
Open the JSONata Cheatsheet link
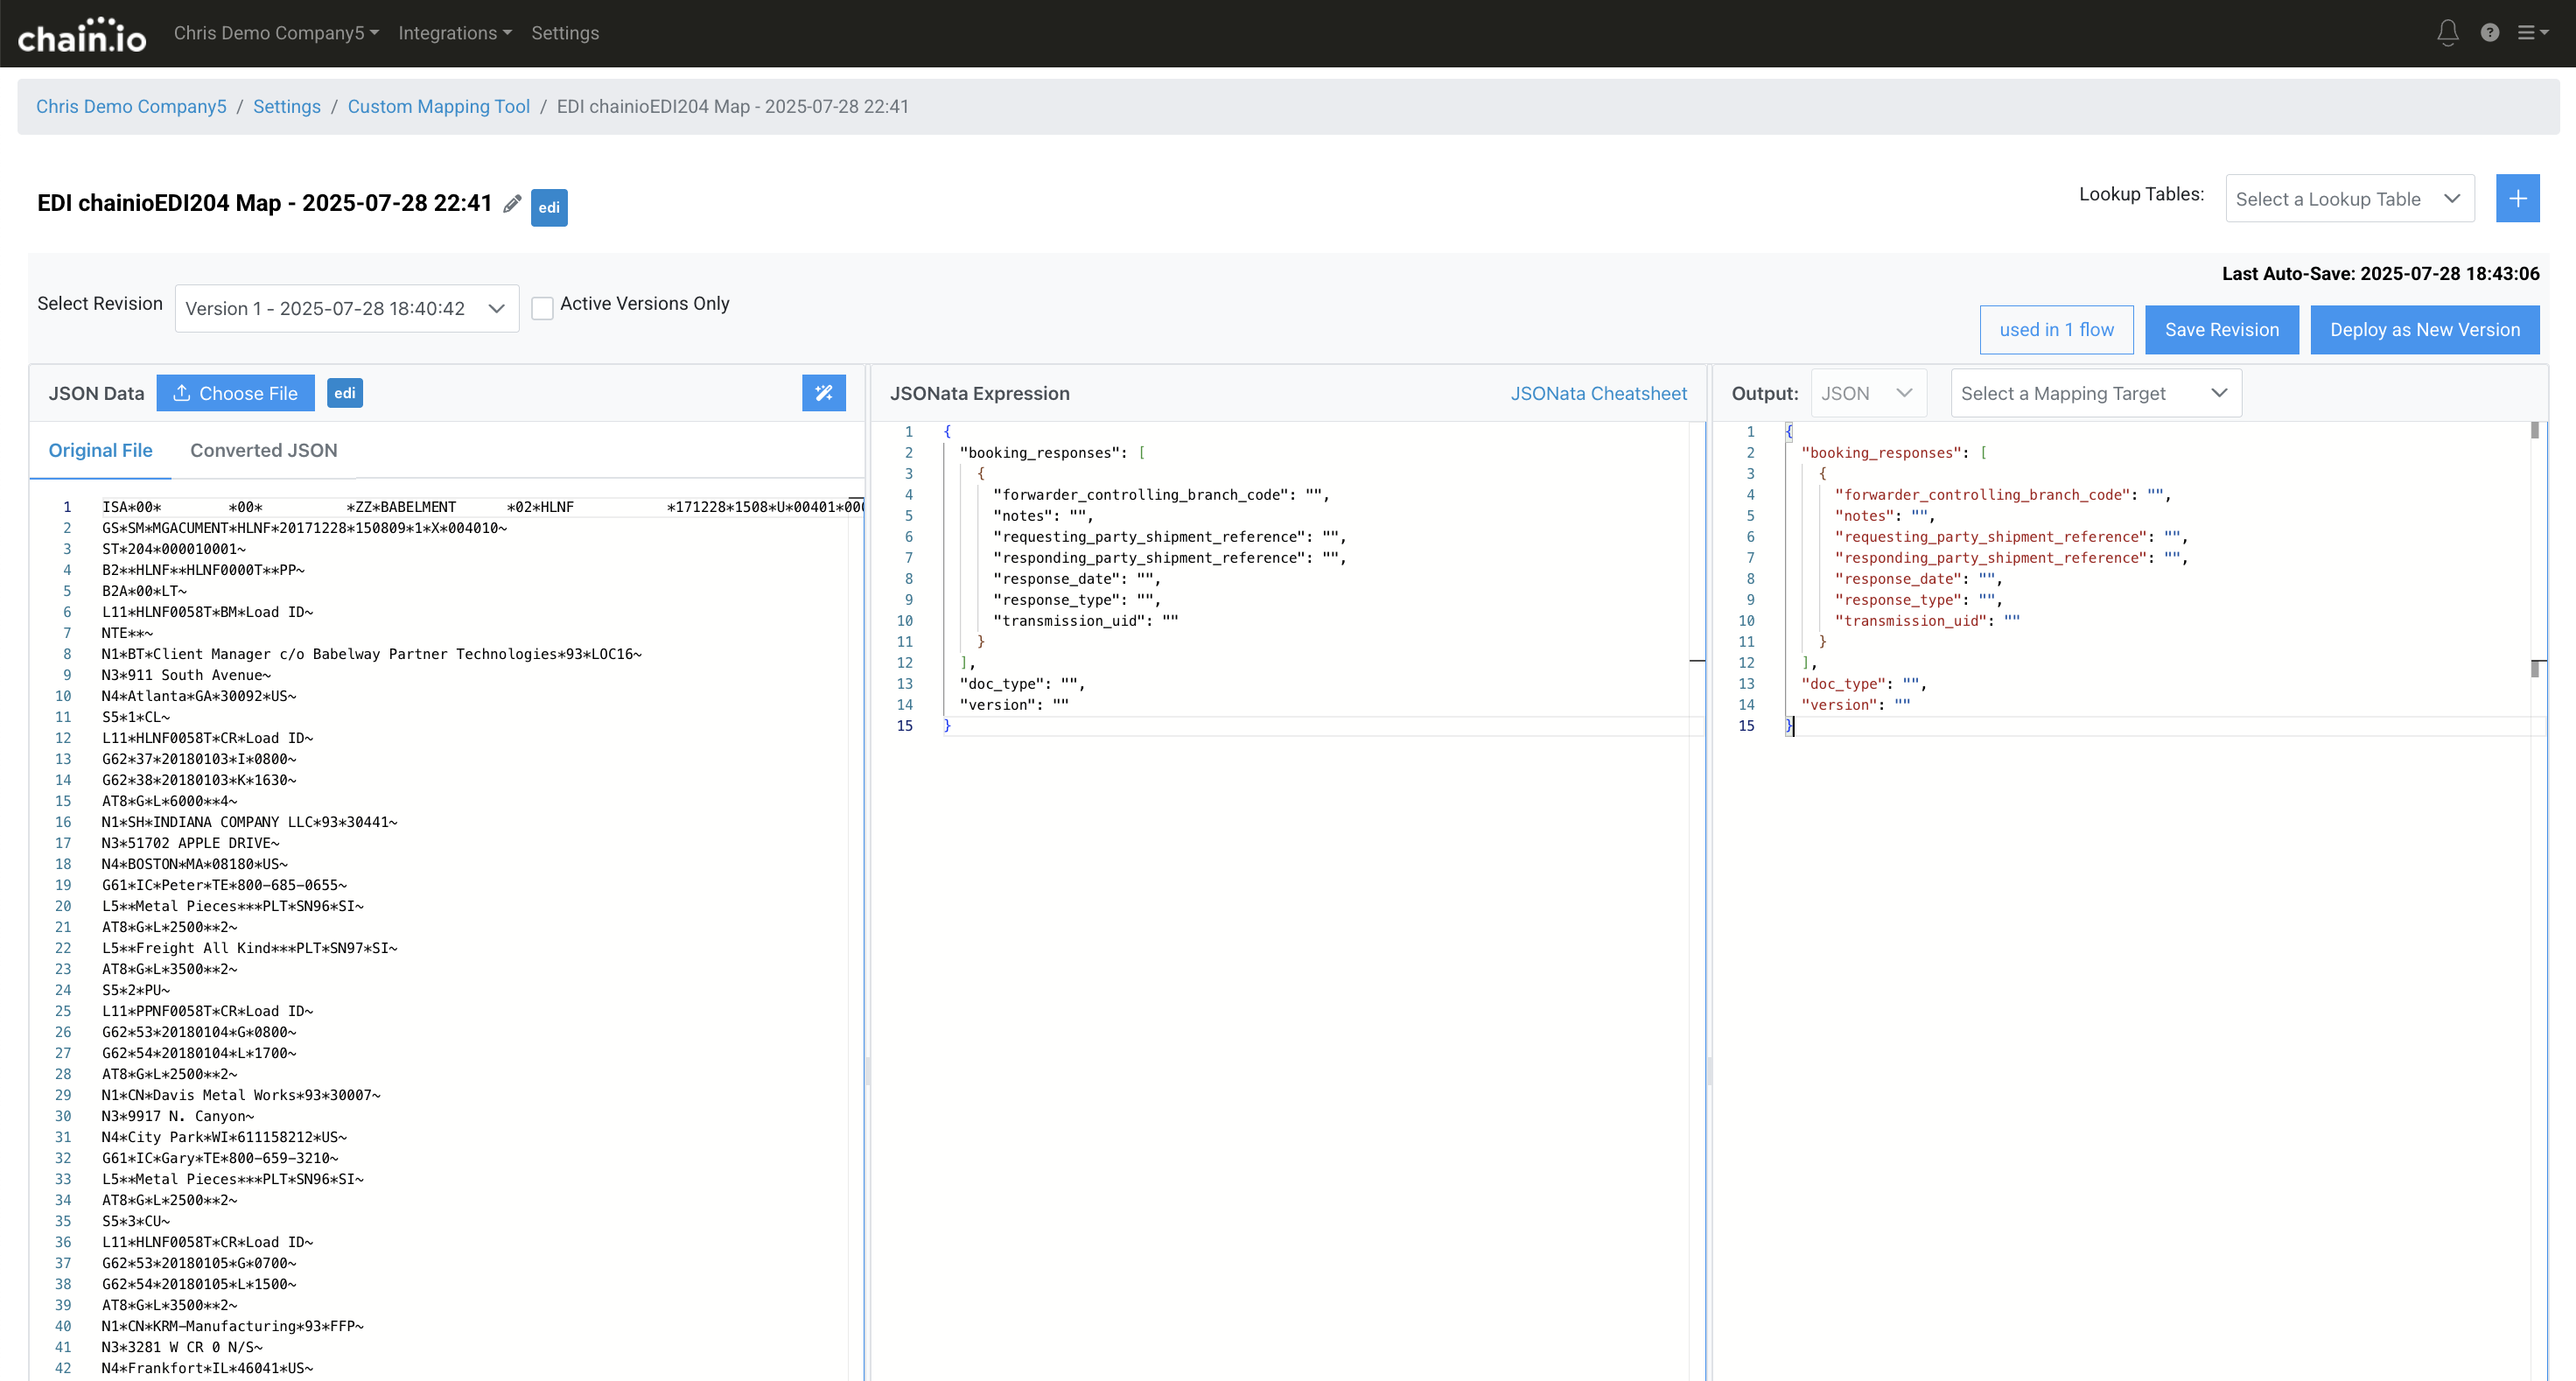click(x=1598, y=393)
